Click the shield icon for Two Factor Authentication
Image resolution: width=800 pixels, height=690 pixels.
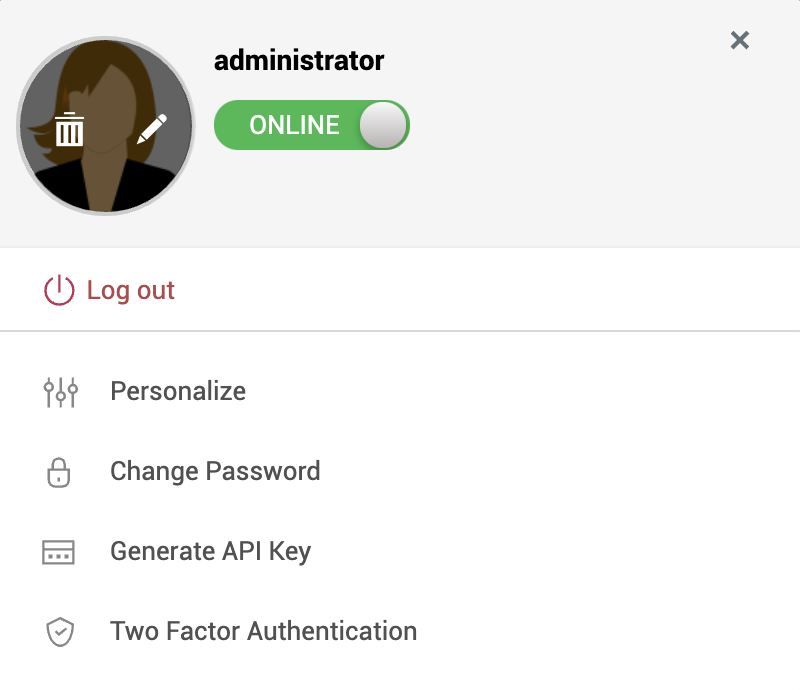pos(60,632)
